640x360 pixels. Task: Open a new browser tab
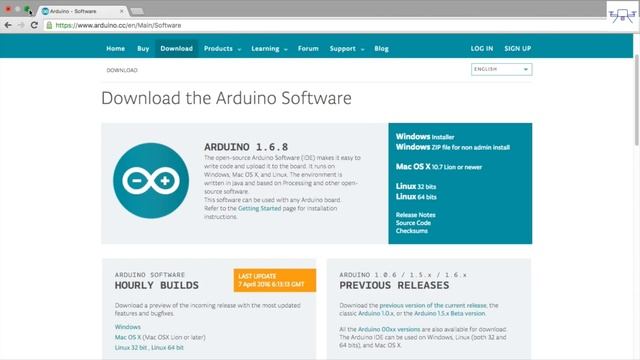(x=137, y=11)
